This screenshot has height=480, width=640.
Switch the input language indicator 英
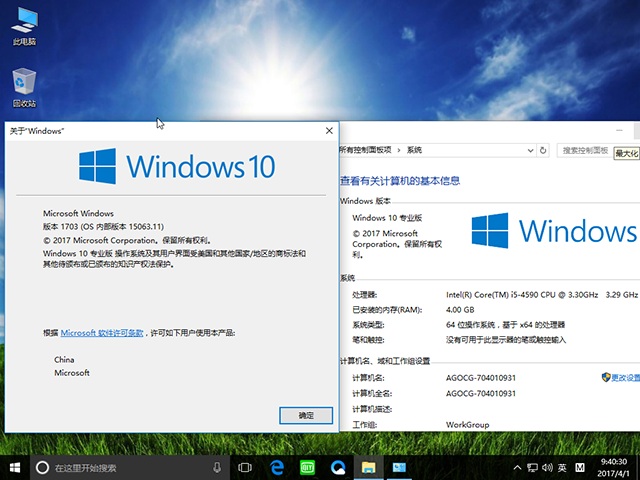point(562,467)
